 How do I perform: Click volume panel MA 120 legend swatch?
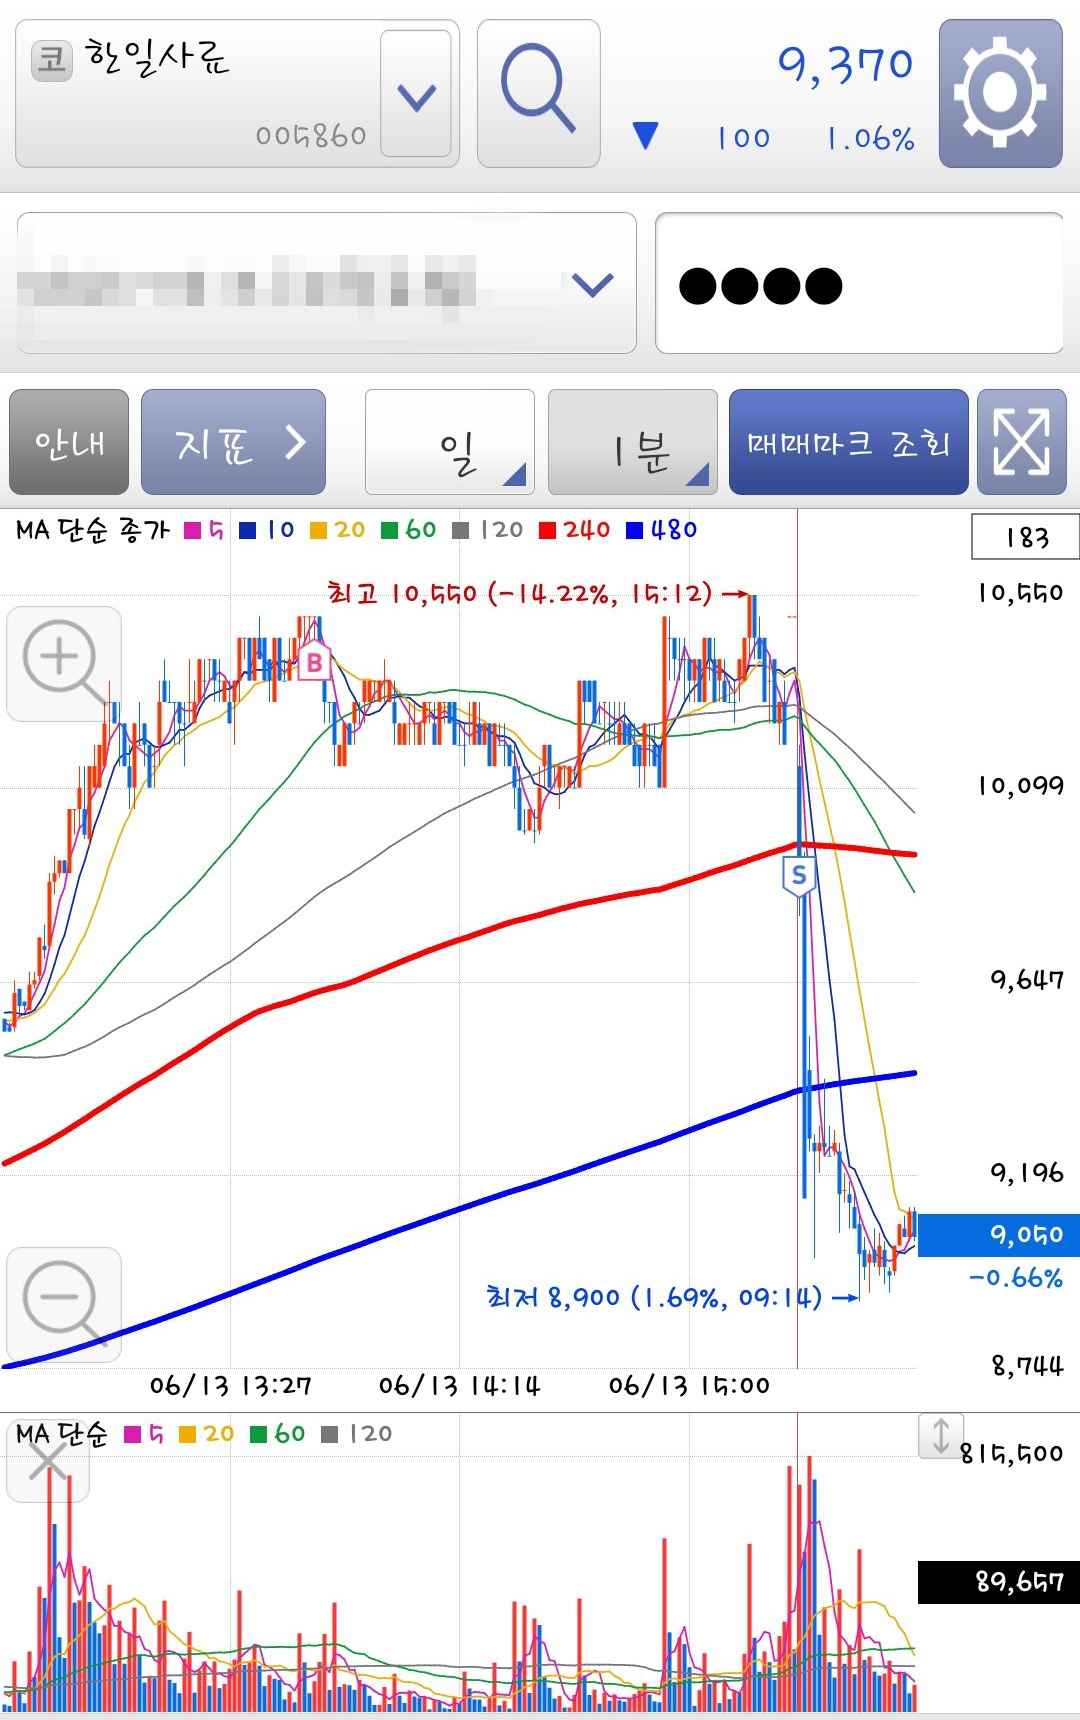coord(330,1435)
